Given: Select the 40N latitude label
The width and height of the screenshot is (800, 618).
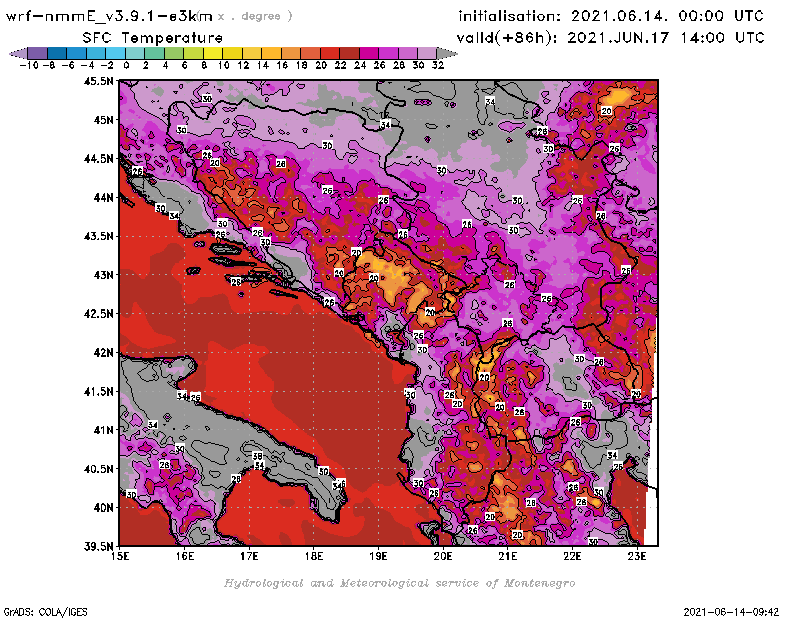Looking at the screenshot, I should [104, 507].
